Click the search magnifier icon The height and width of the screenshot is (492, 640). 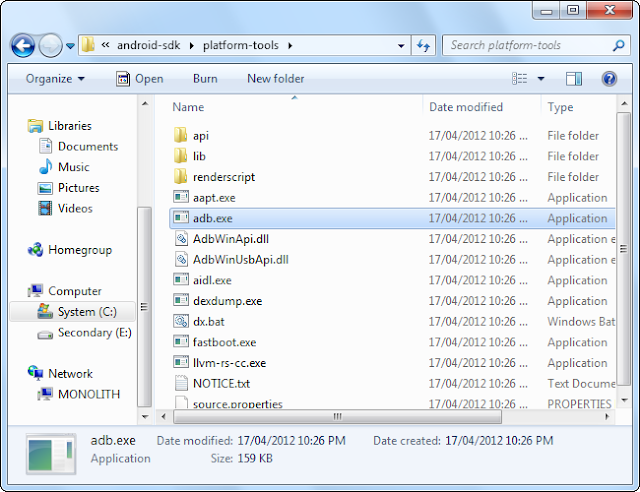(619, 45)
